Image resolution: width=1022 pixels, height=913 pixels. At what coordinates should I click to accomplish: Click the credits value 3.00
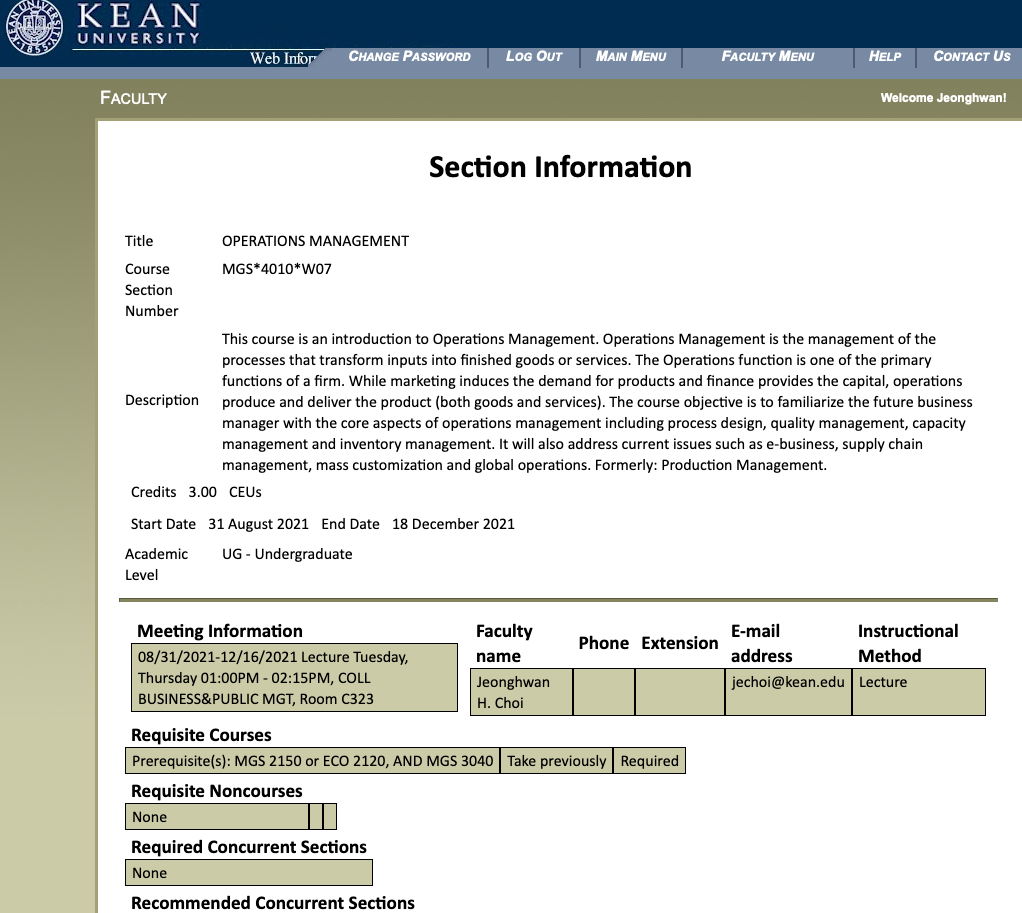(x=203, y=492)
